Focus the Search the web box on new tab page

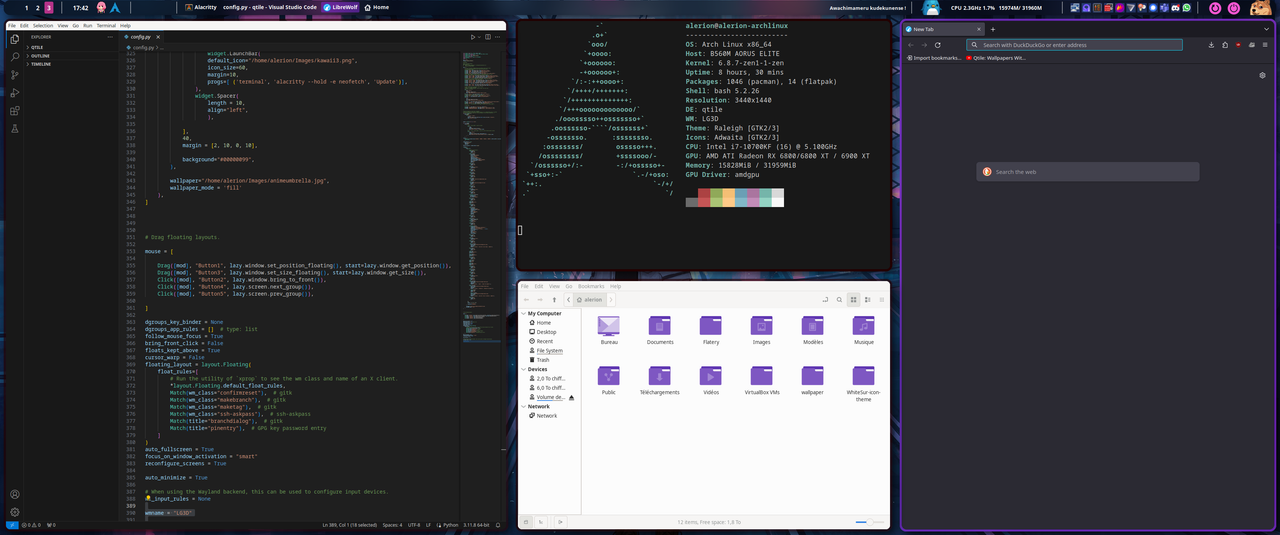1087,172
